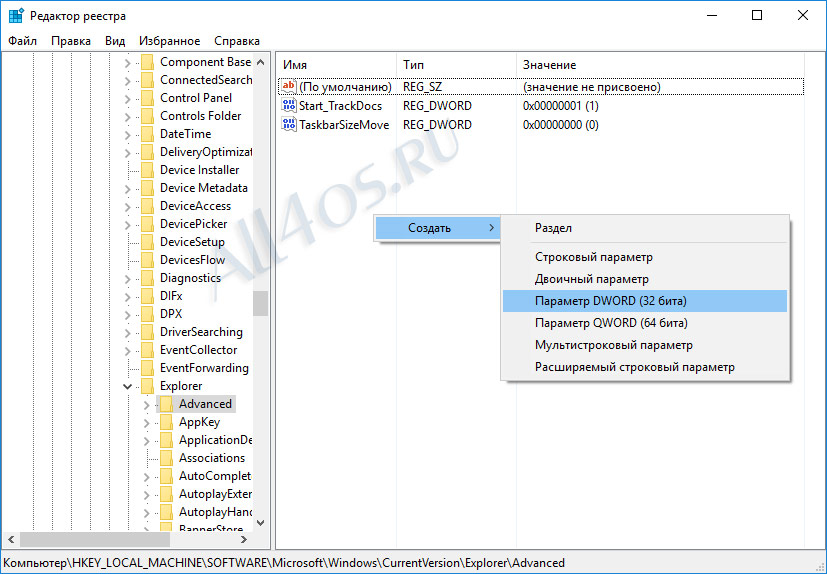The image size is (827, 574).
Task: Click the AppKey folder icon
Action: tap(166, 422)
